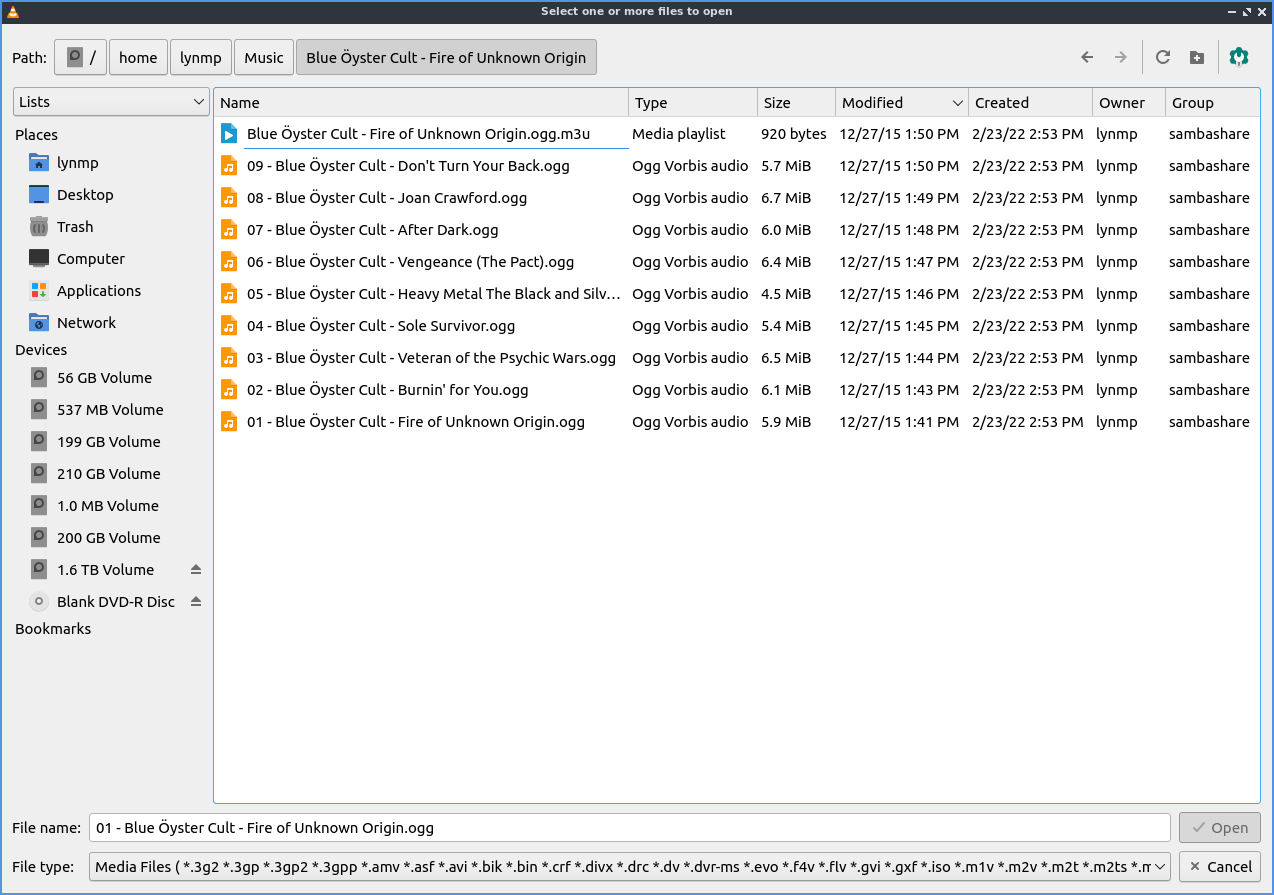Open Applications in Places sidebar

click(98, 291)
